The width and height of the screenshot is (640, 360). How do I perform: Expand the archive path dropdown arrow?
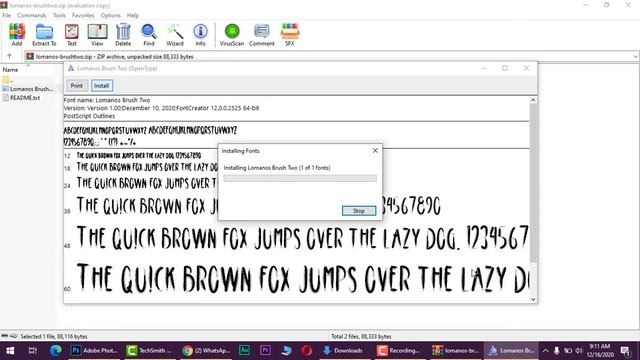coord(636,57)
